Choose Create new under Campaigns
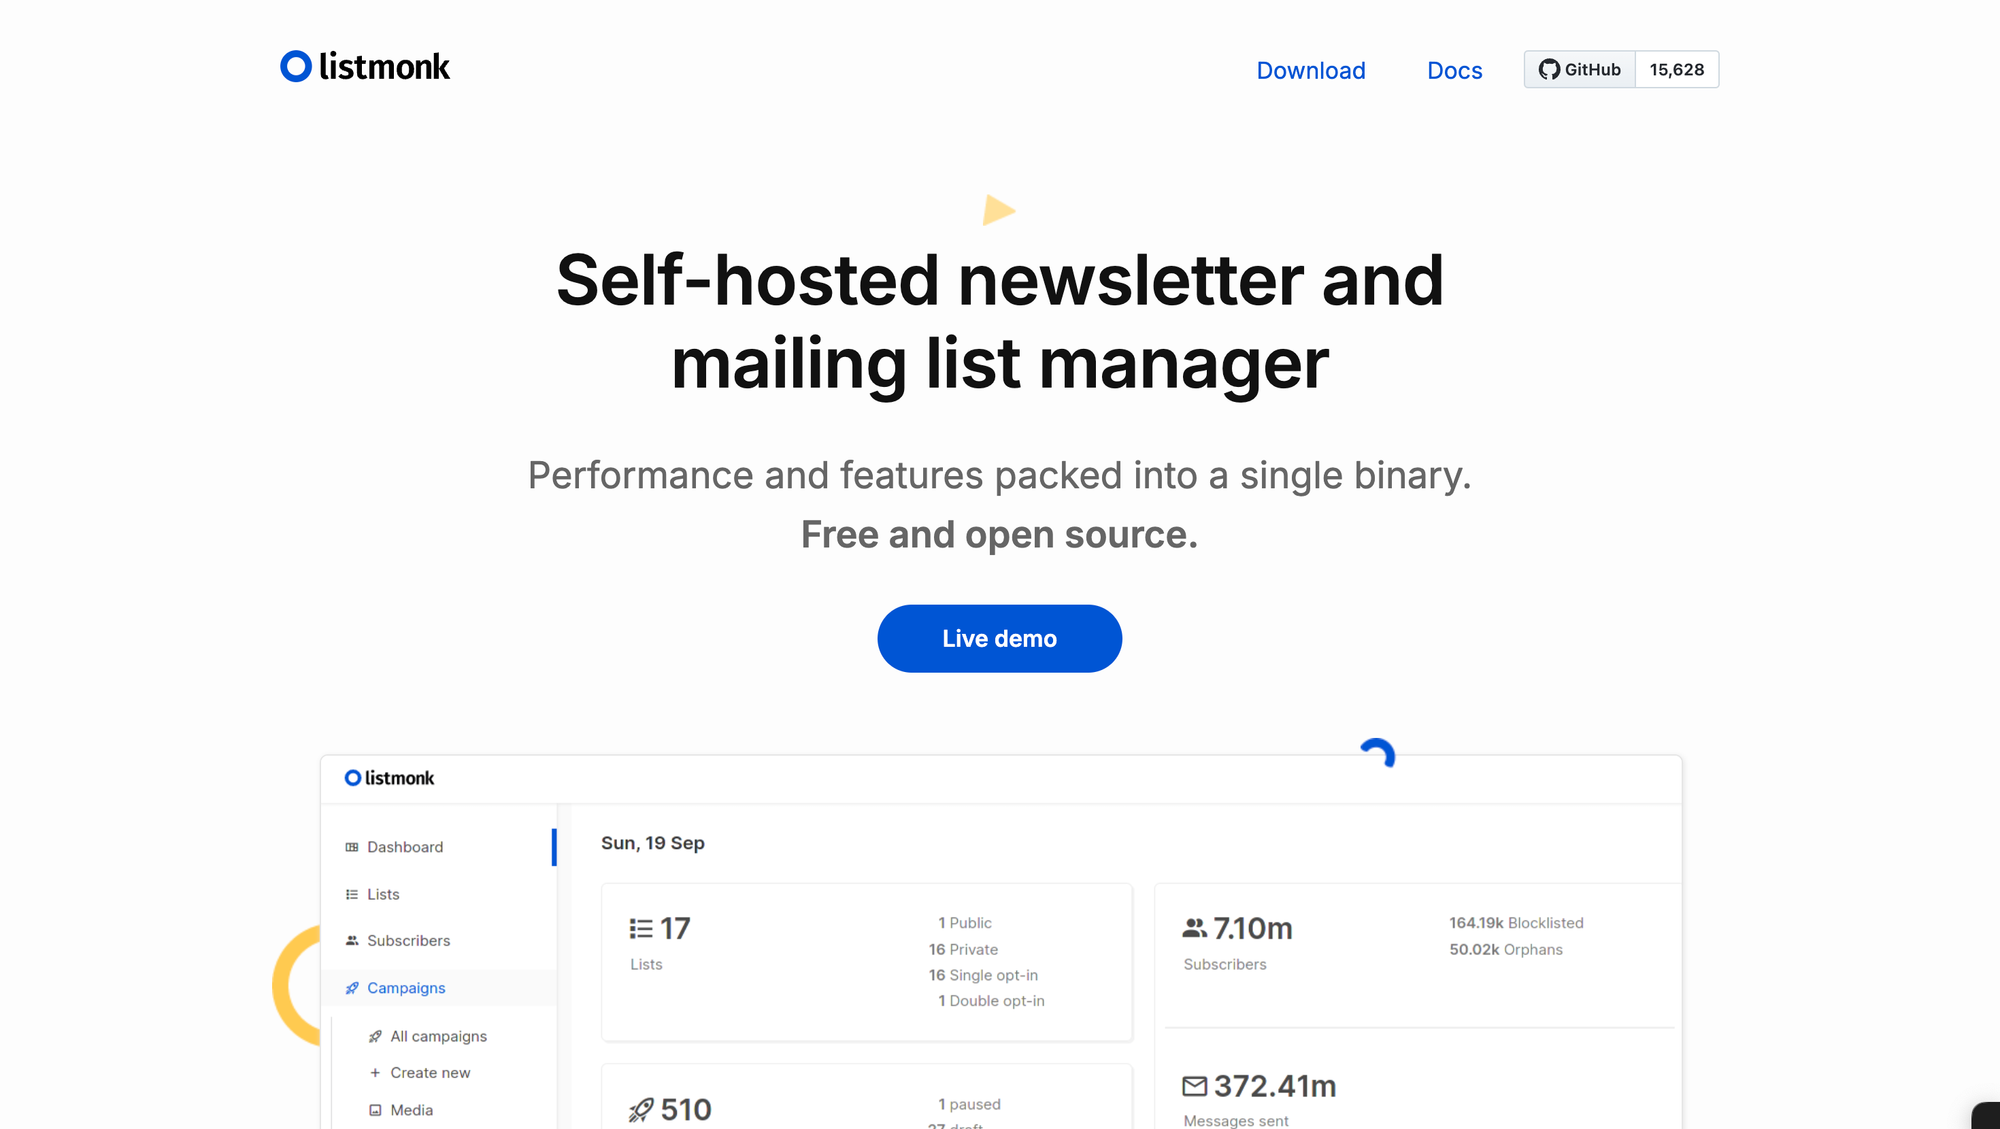 click(430, 1073)
